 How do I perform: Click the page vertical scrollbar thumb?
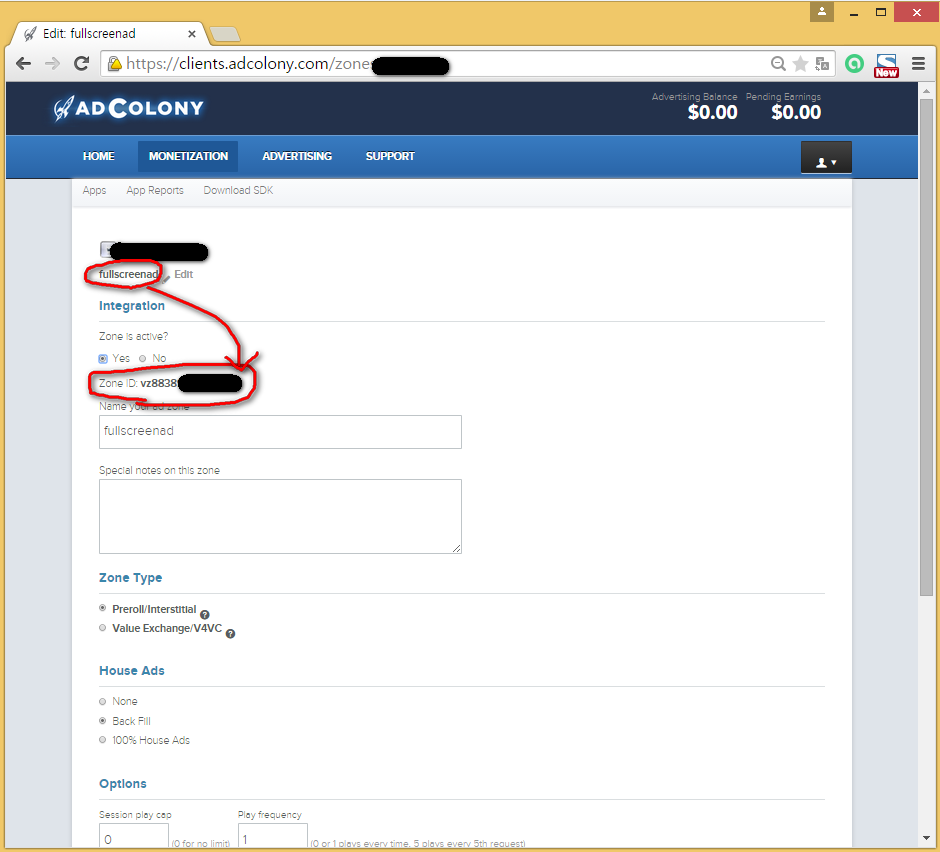point(926,348)
